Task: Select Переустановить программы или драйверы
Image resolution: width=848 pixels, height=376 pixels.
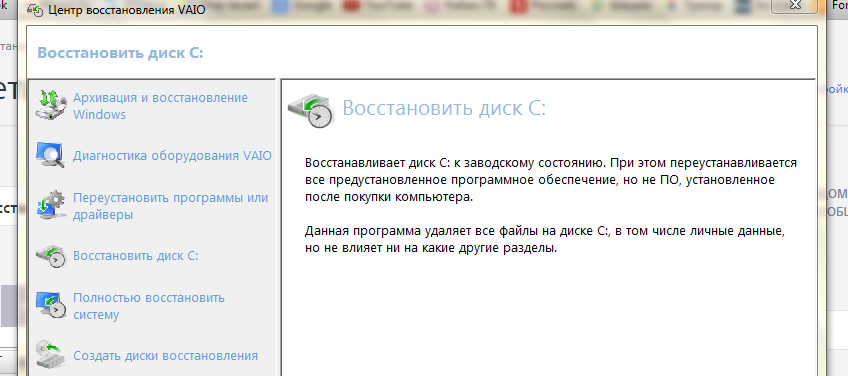Action: [171, 206]
